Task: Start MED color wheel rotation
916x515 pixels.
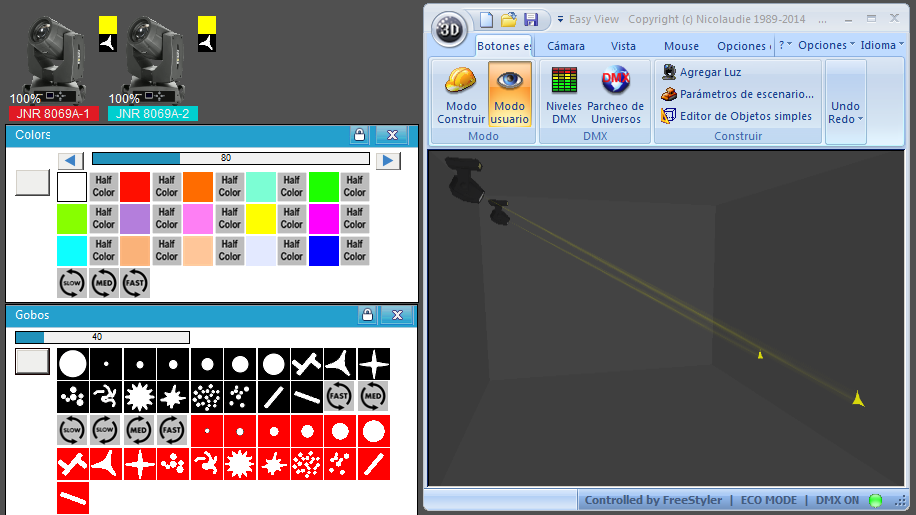Action: coord(103,283)
